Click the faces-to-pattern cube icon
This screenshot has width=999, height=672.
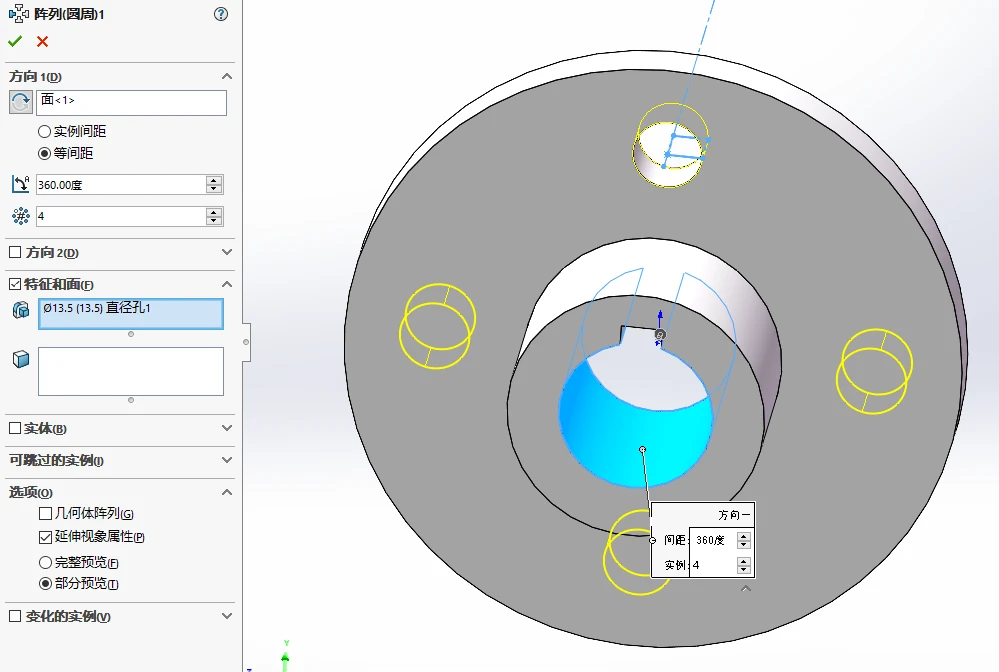pyautogui.click(x=21, y=359)
